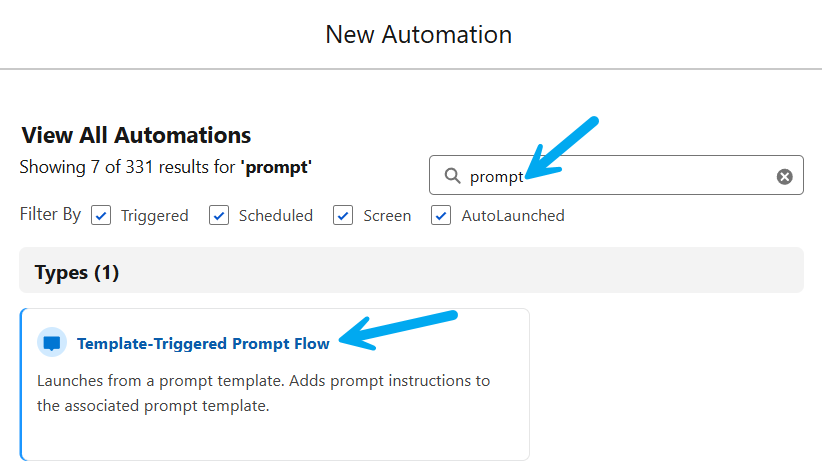Viewport: 822px width, 472px height.
Task: Click the AutoLaunched filter label text
Action: 512,215
